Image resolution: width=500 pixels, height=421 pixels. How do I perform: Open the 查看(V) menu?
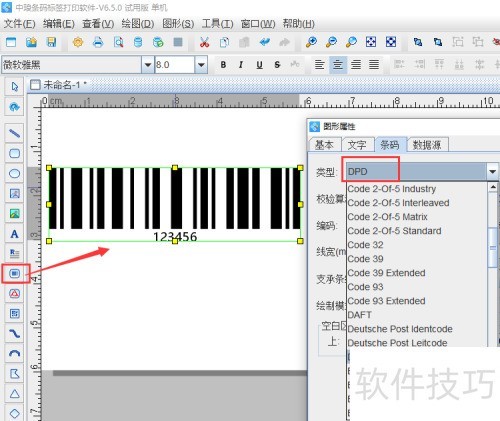tap(98, 24)
